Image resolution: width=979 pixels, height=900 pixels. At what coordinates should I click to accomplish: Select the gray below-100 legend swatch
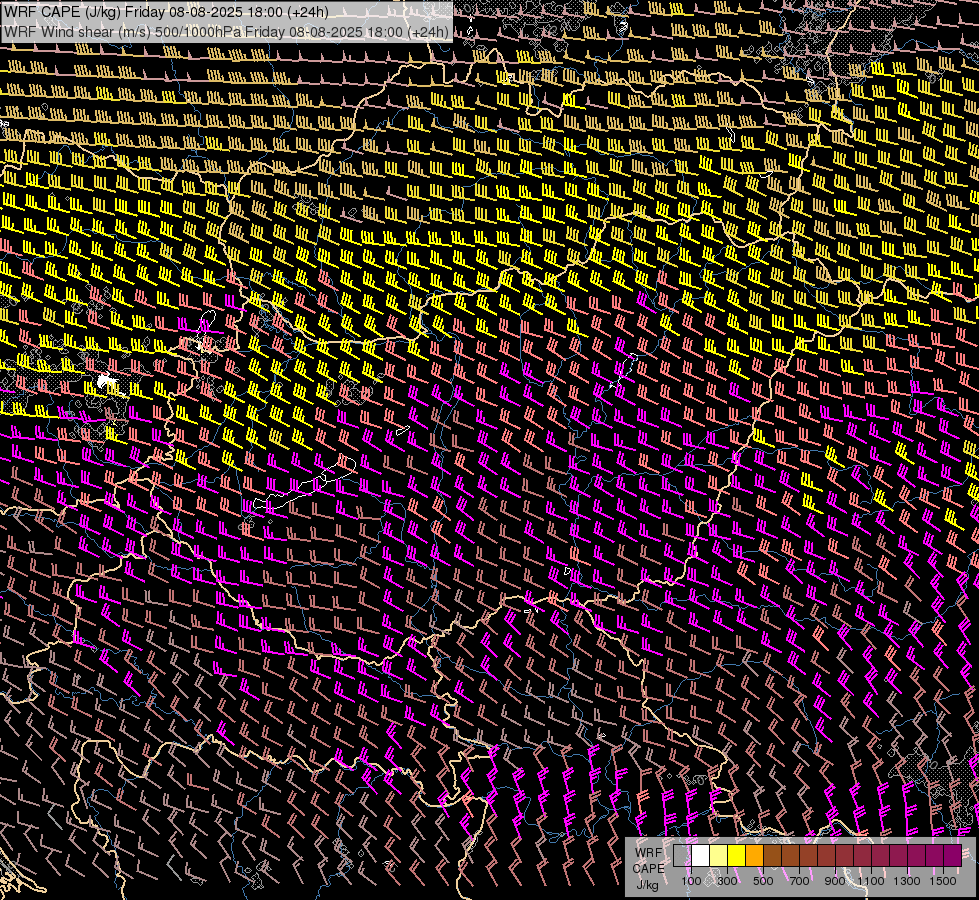coord(682,855)
